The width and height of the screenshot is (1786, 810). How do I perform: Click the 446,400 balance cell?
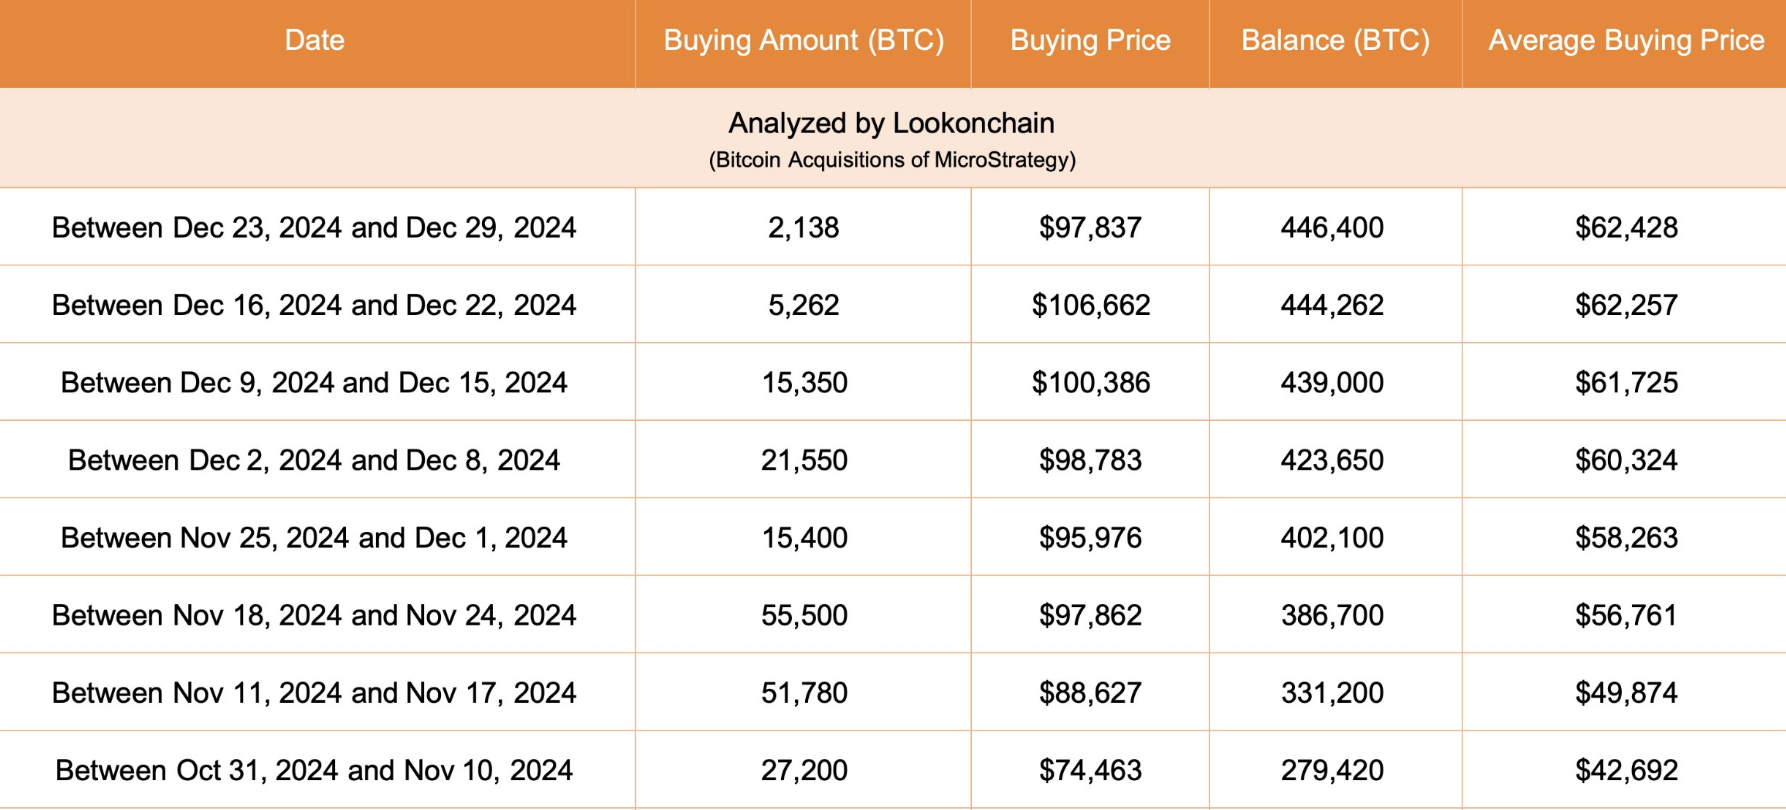(x=1332, y=228)
